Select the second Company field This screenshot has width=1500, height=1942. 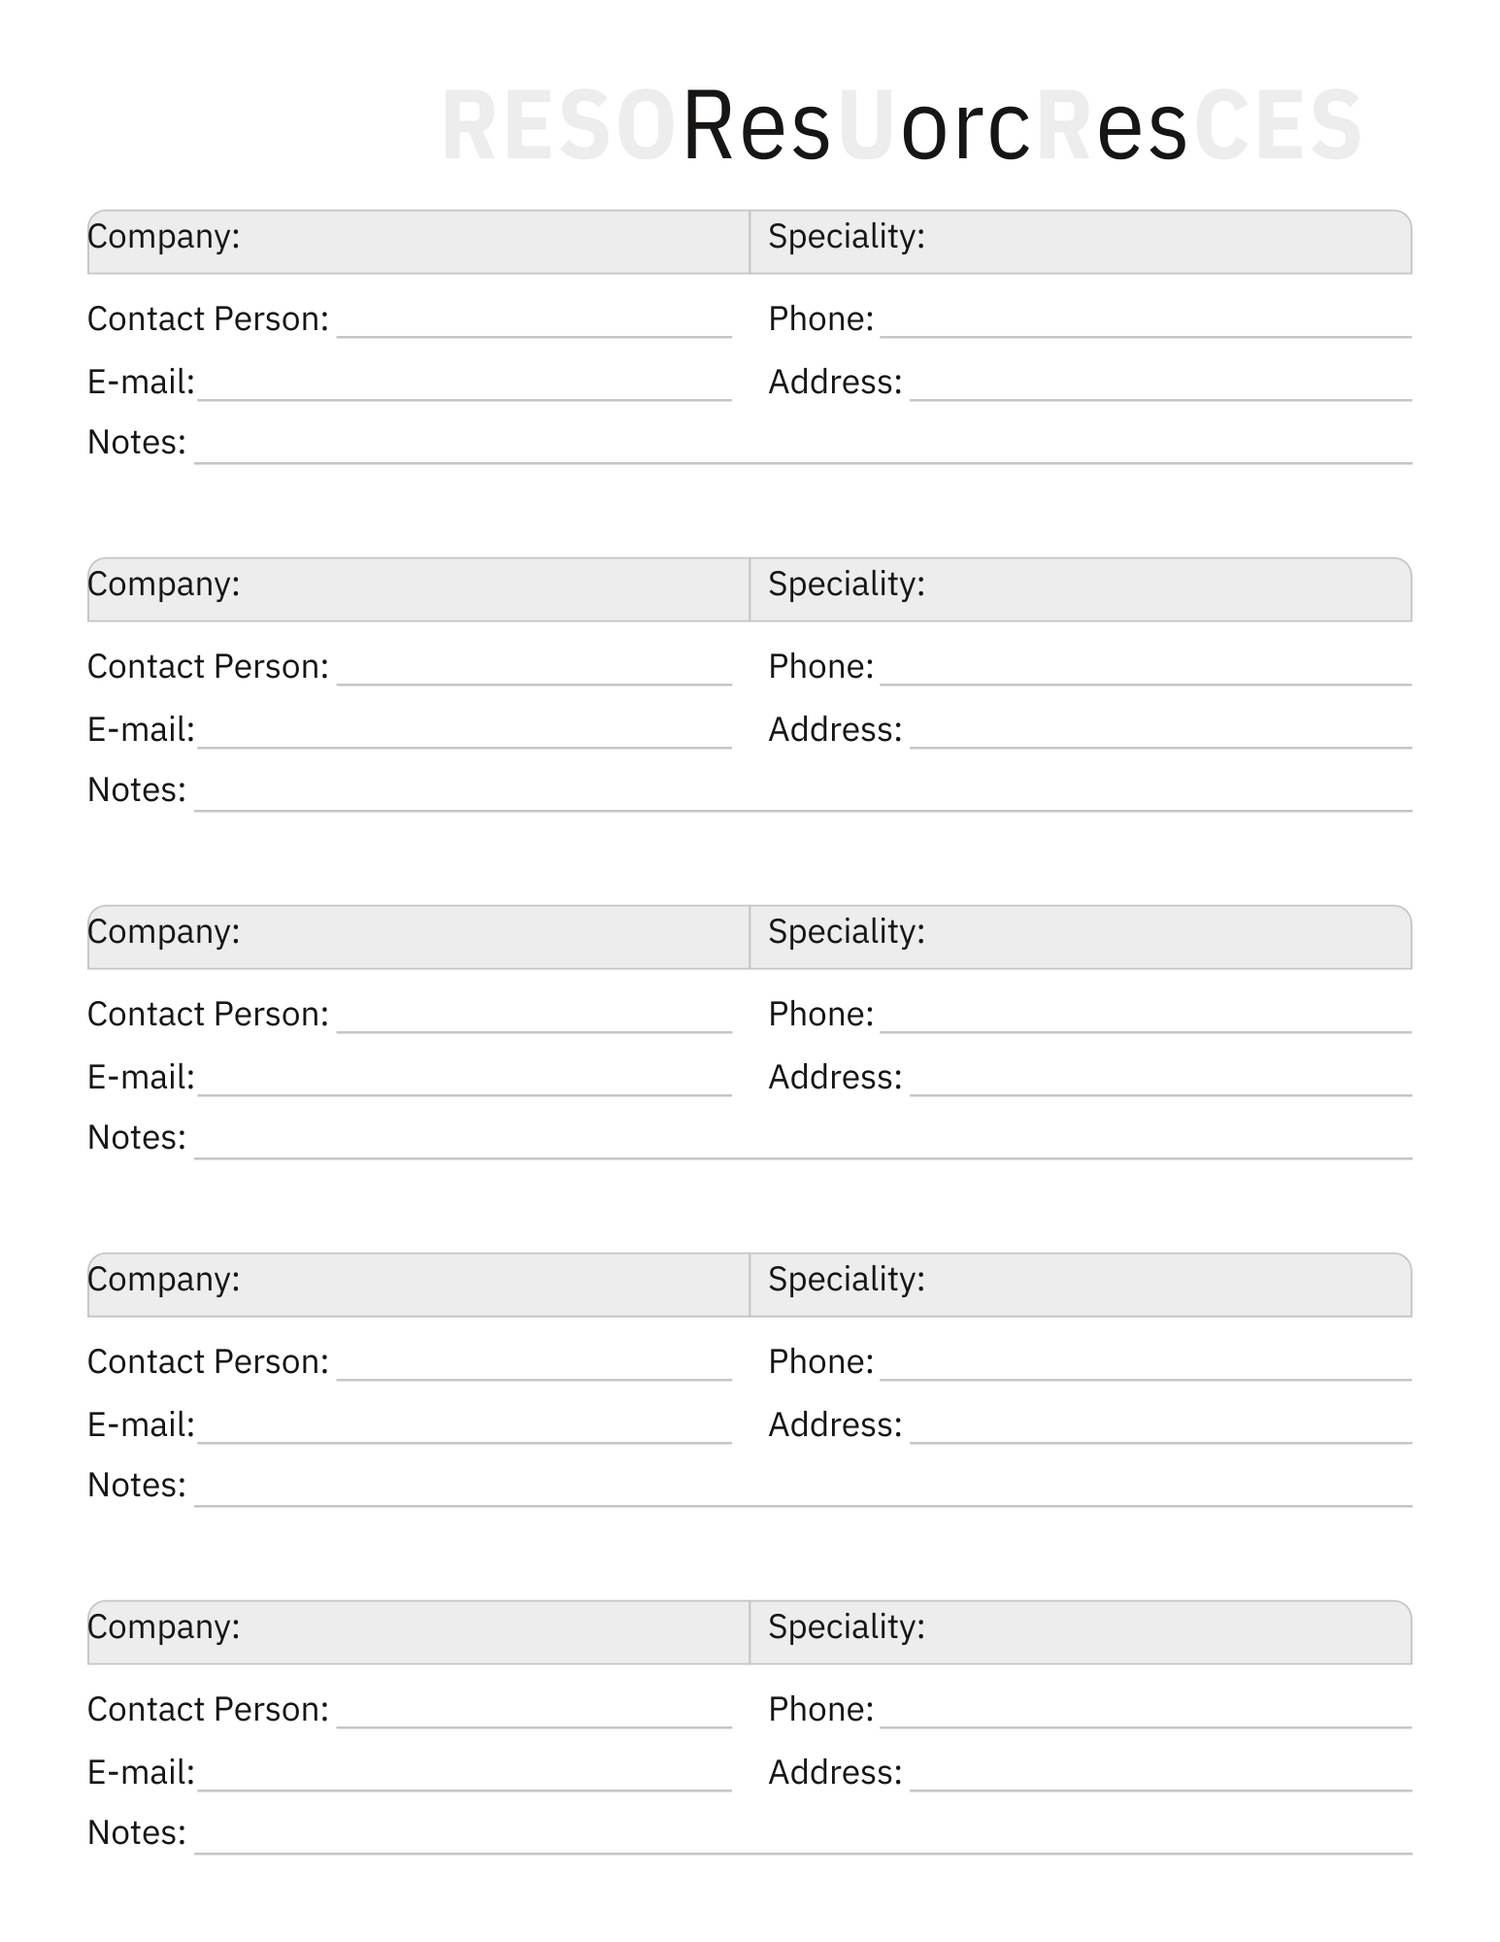(490, 589)
